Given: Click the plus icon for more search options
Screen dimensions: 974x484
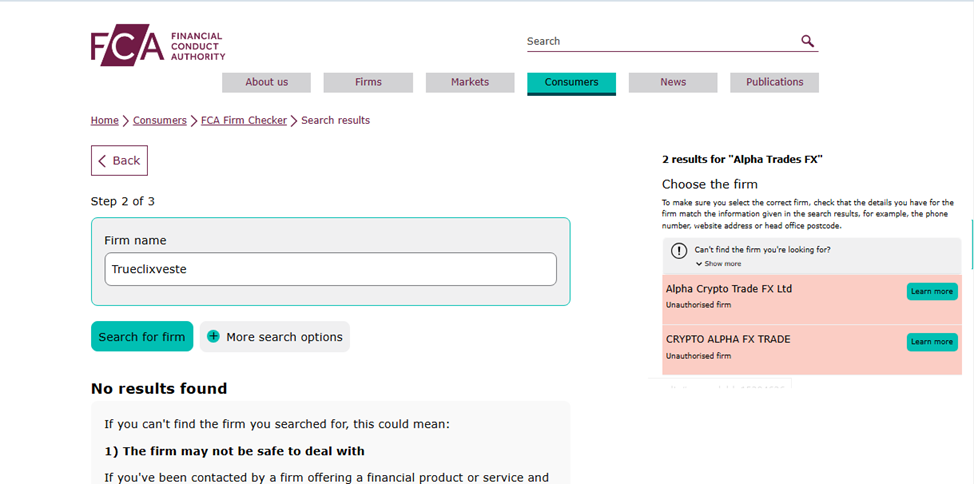Looking at the screenshot, I should pos(213,337).
